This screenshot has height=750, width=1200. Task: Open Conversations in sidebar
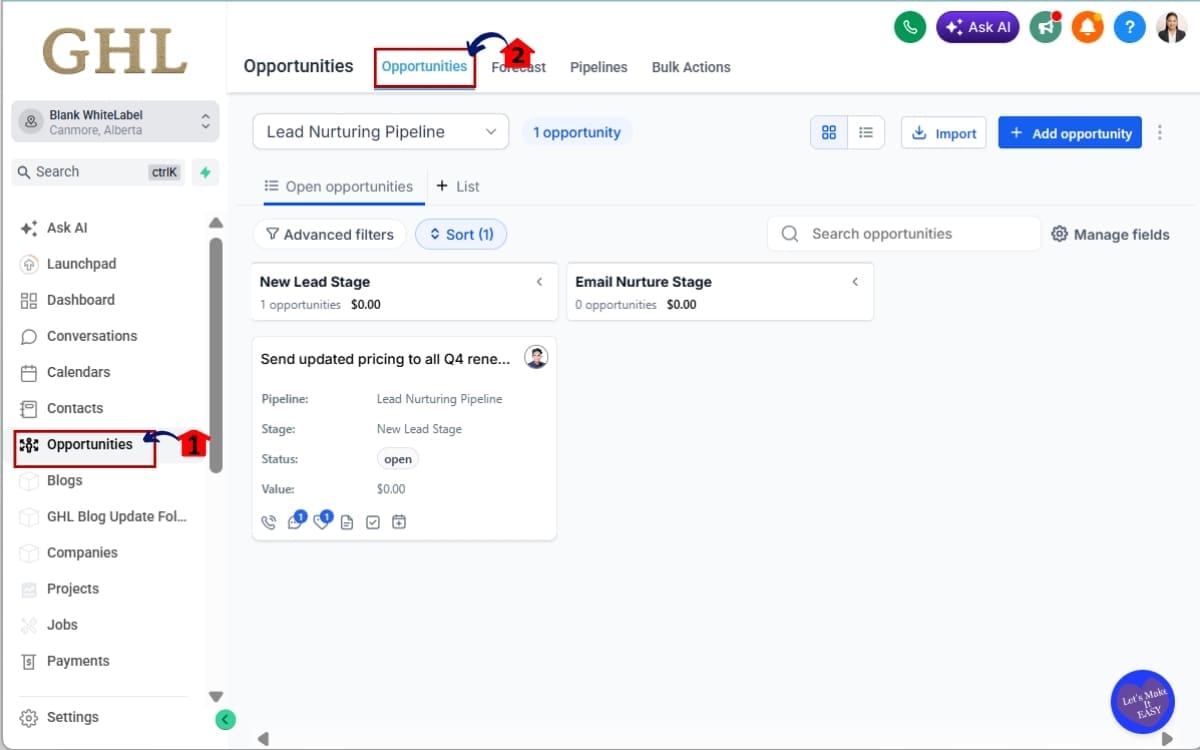92,336
